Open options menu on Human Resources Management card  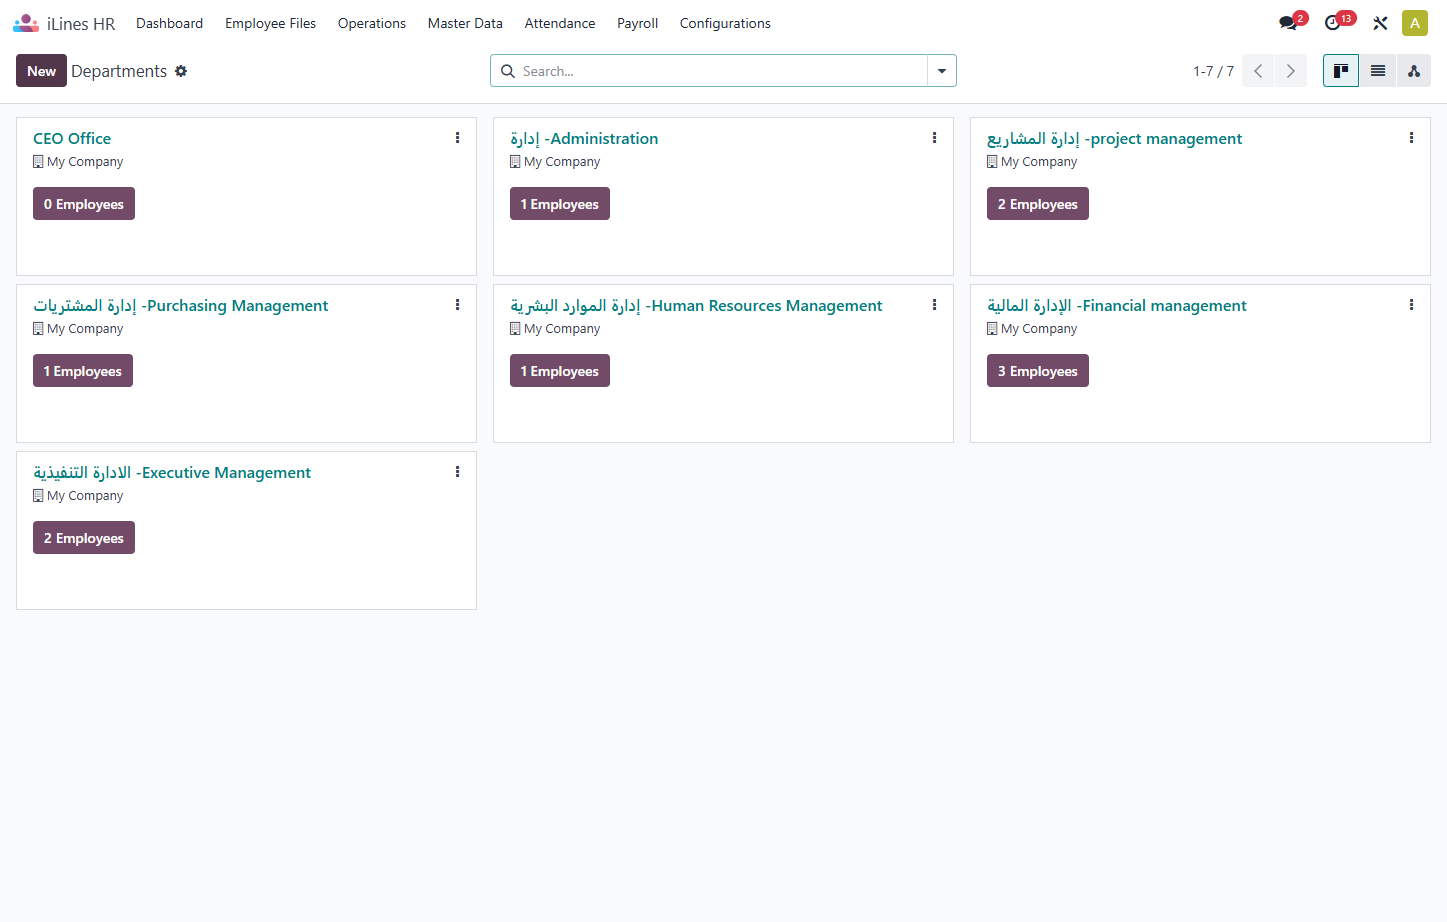pyautogui.click(x=935, y=305)
